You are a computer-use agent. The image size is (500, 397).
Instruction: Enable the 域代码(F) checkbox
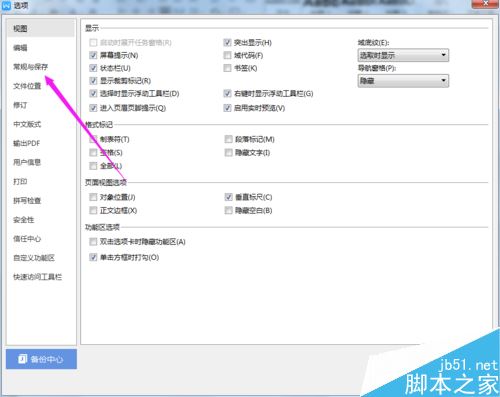227,55
